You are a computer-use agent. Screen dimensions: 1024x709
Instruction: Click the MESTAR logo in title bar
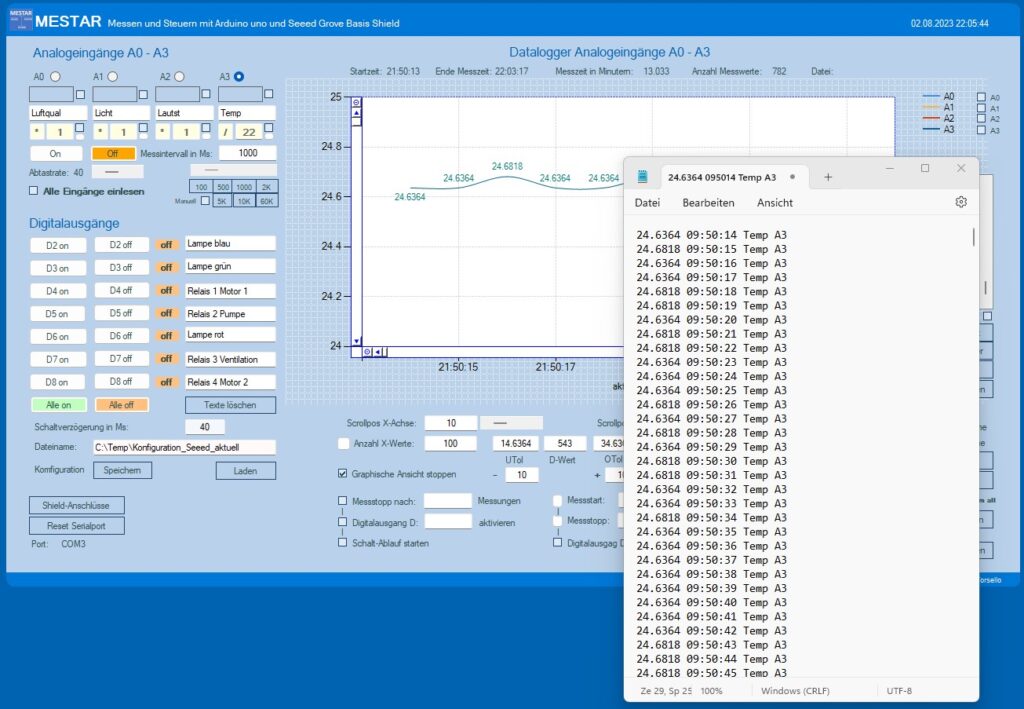point(20,21)
